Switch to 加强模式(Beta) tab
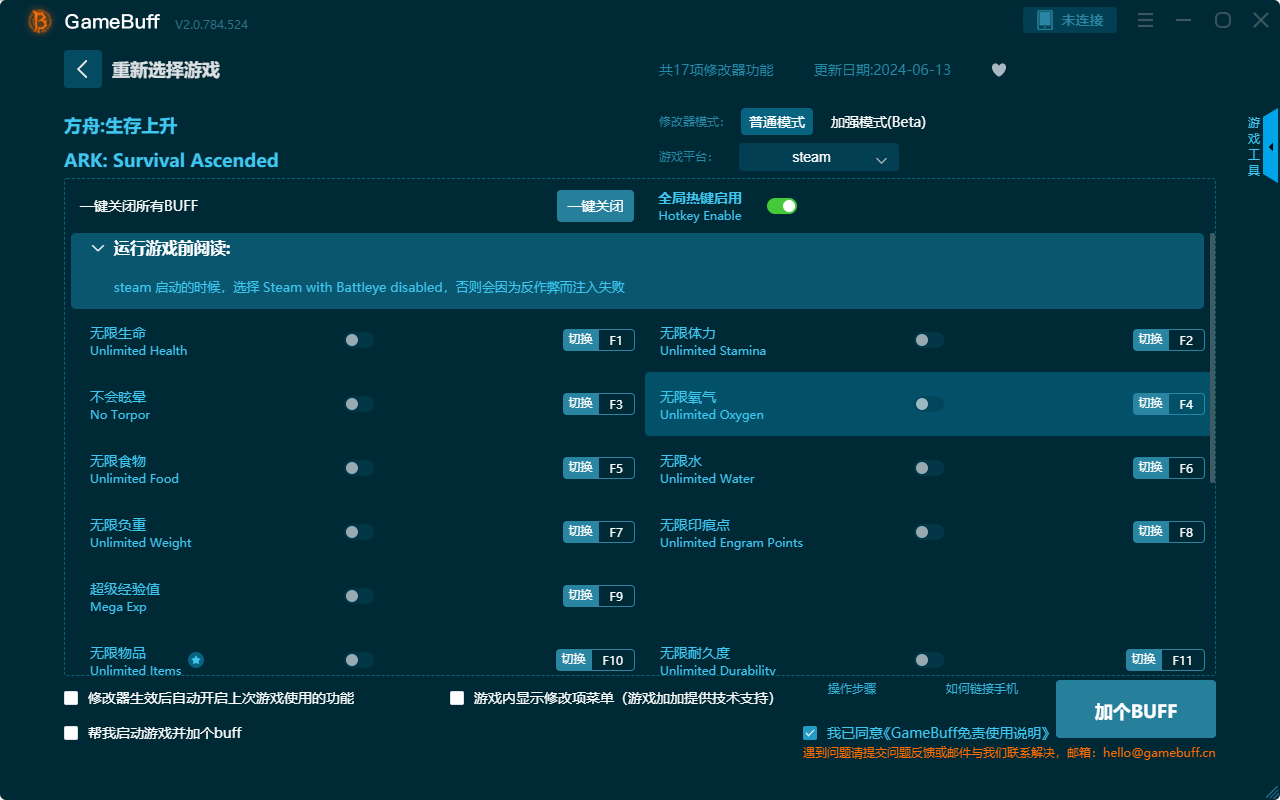Viewport: 1280px width, 800px height. (x=878, y=122)
